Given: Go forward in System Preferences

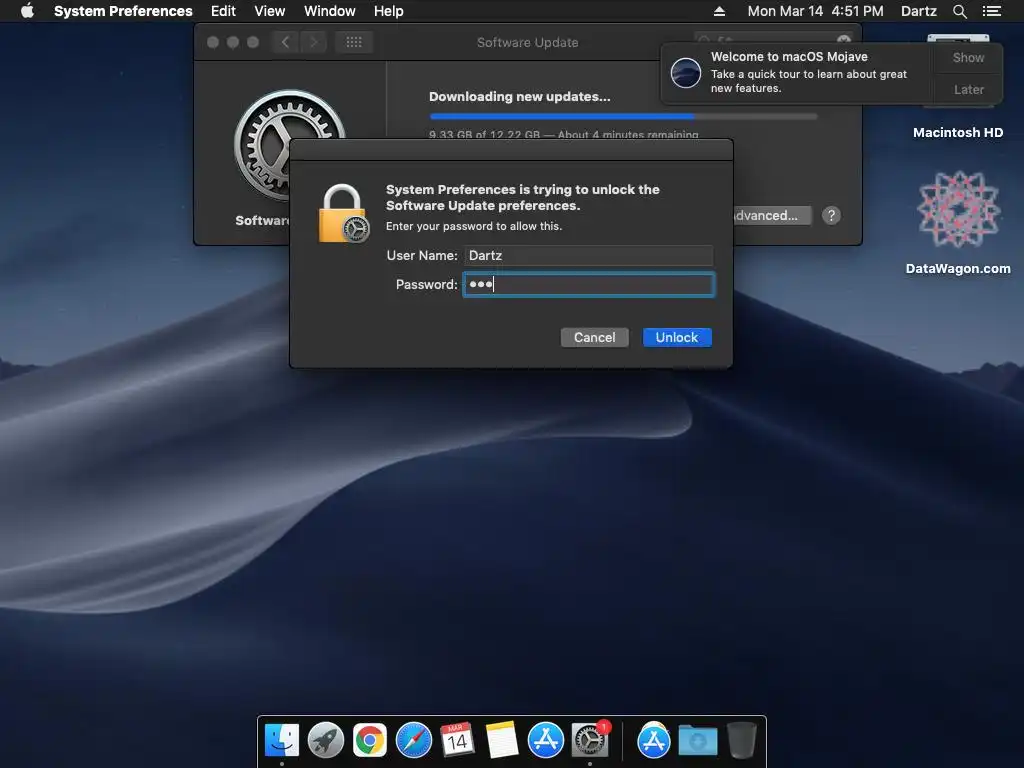Looking at the screenshot, I should (x=313, y=42).
